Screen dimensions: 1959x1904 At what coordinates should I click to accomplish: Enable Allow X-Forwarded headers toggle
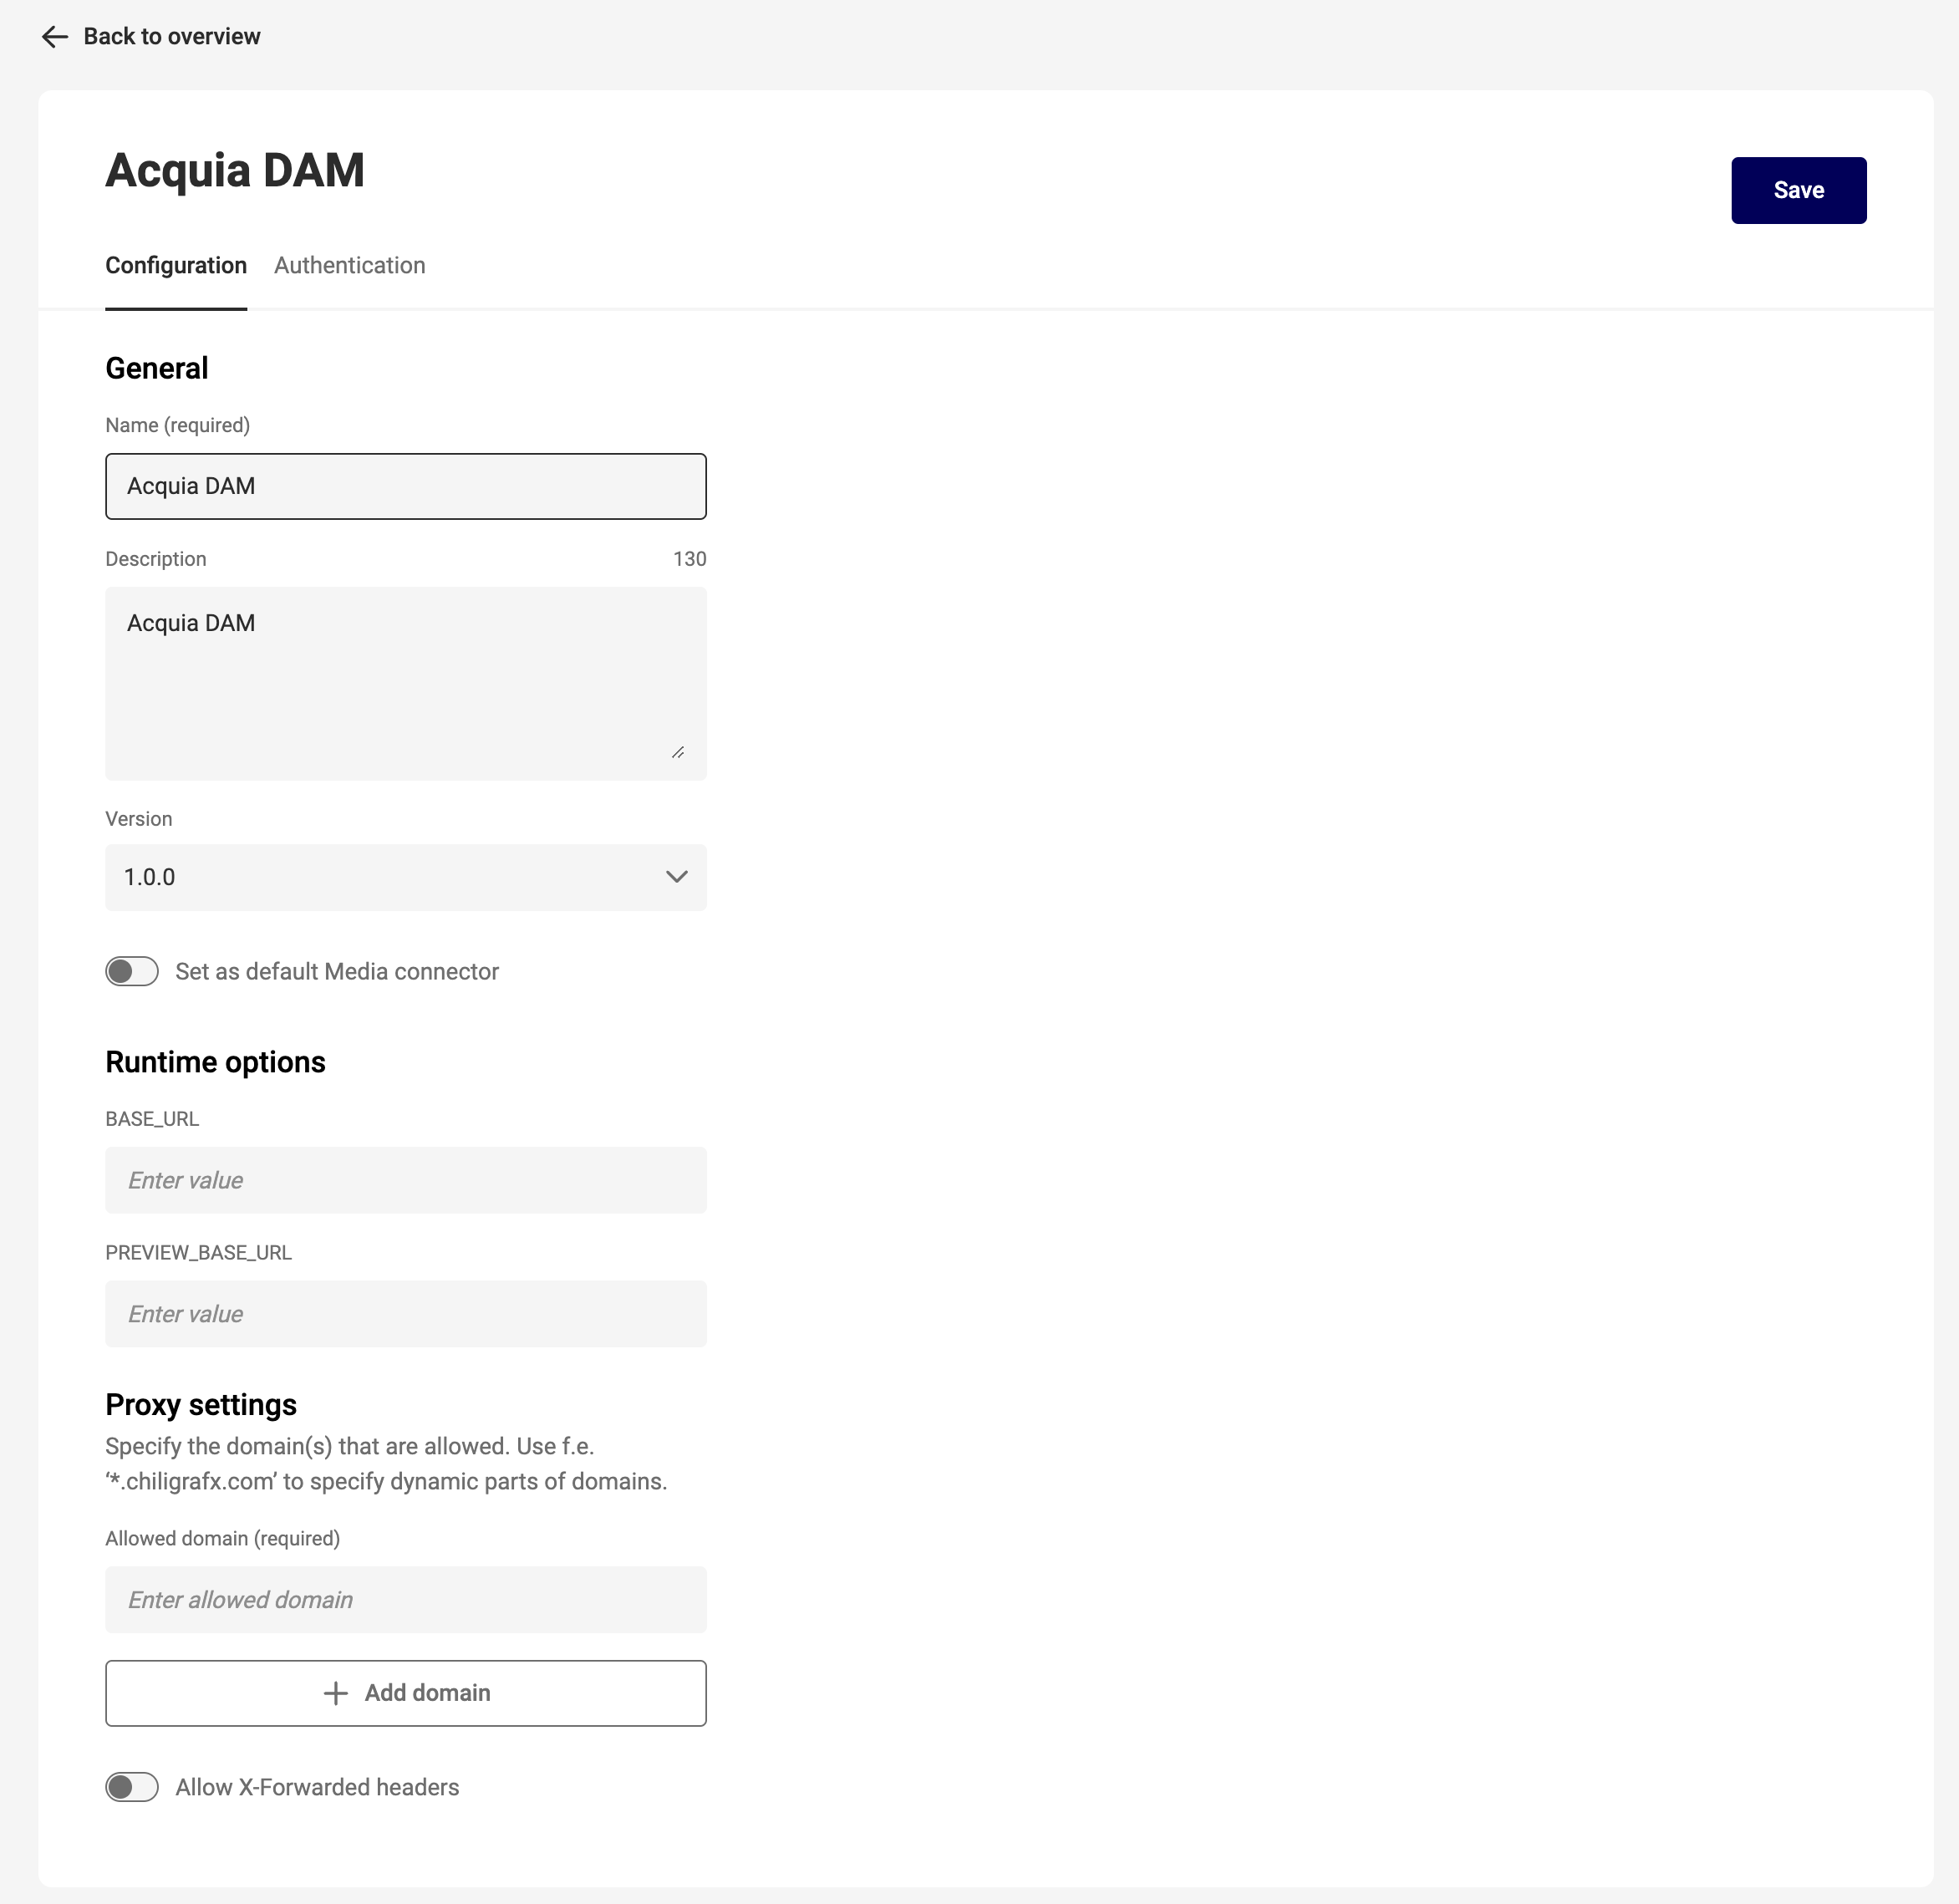[x=132, y=1787]
